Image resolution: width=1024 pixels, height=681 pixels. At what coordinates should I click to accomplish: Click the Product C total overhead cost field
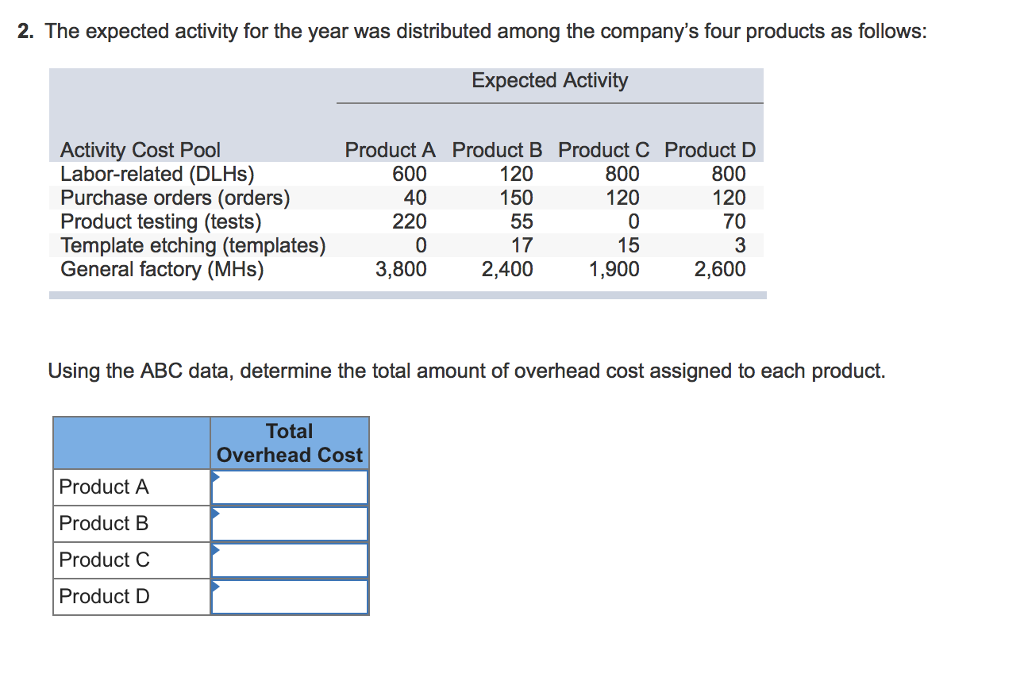pyautogui.click(x=290, y=561)
